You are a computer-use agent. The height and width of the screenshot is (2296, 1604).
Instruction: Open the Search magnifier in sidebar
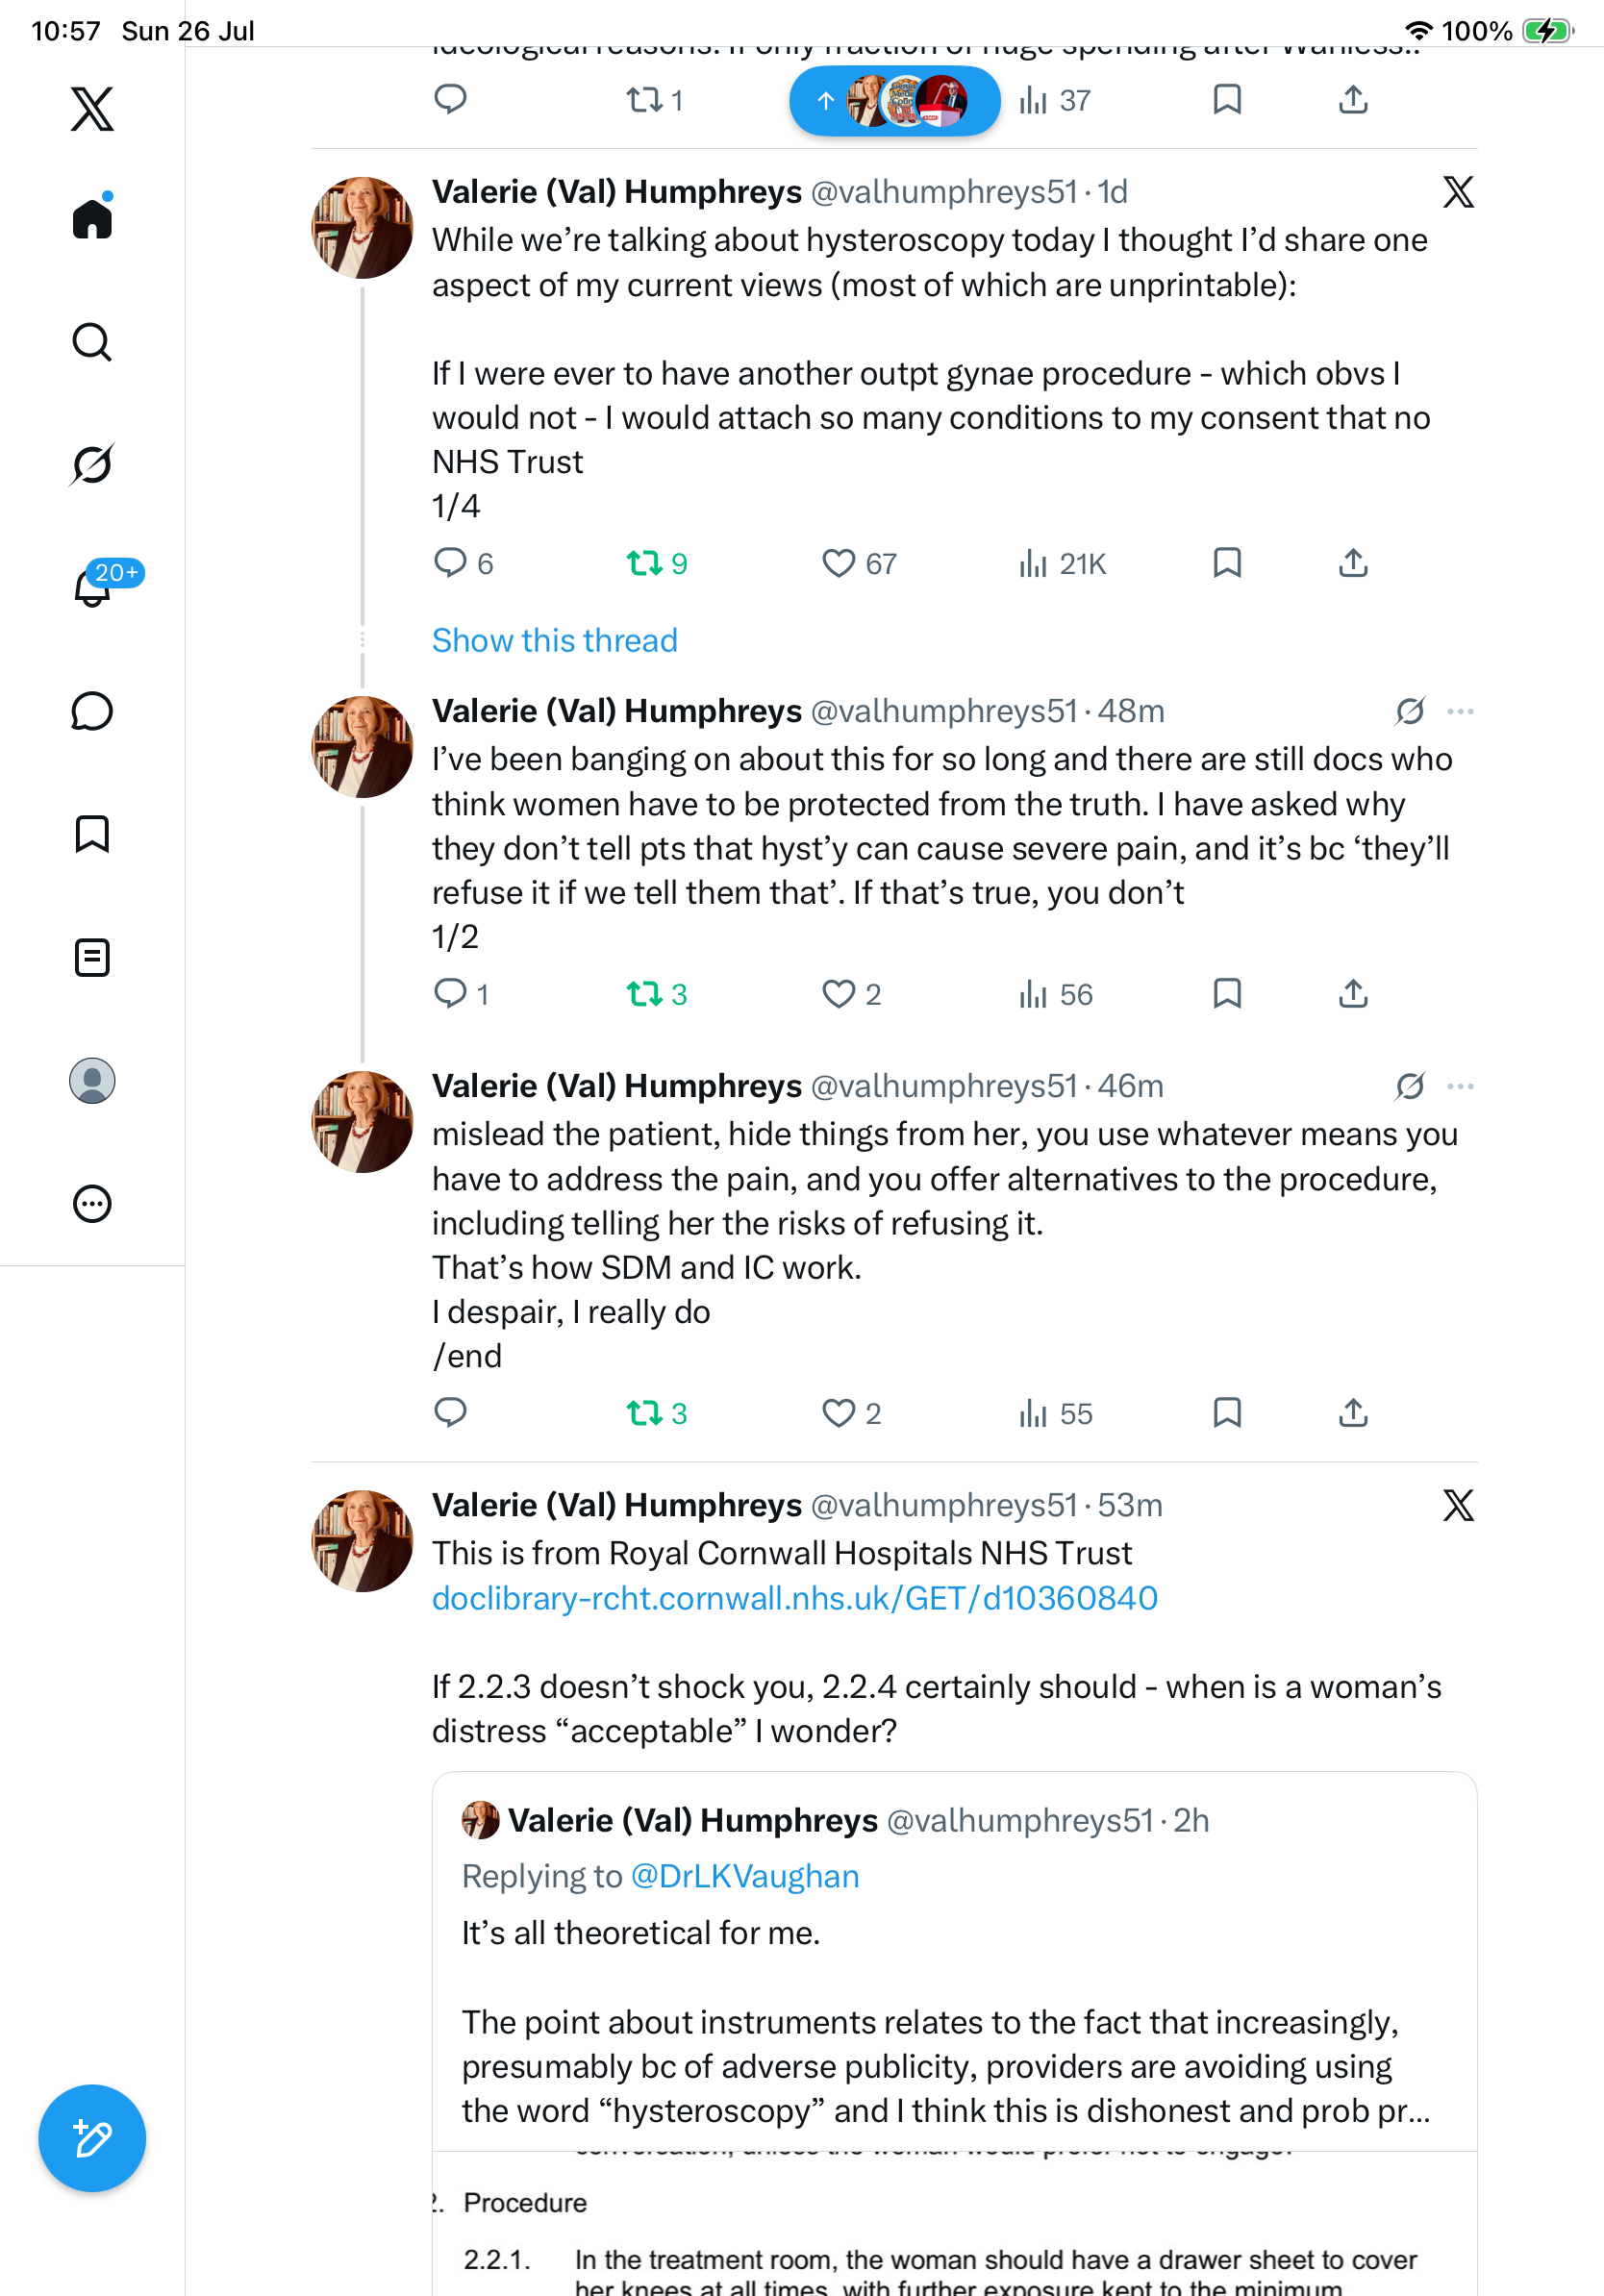tap(92, 342)
